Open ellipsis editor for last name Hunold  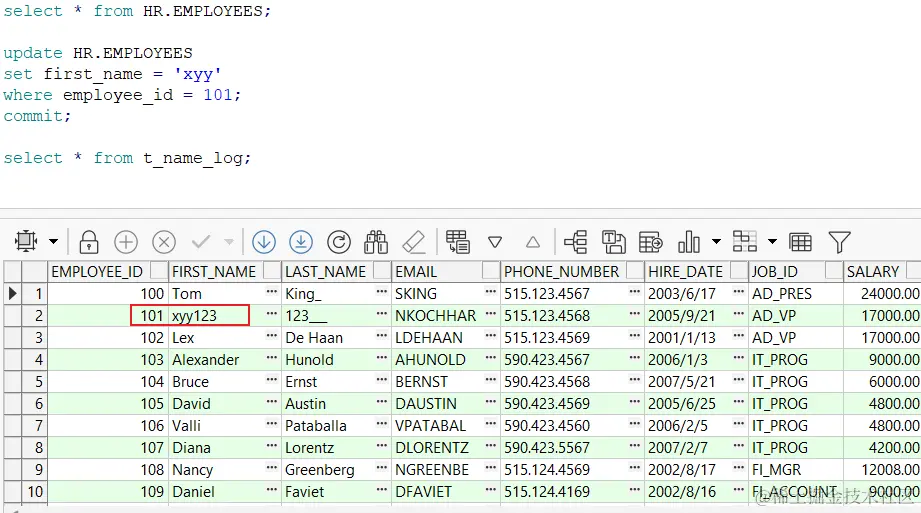pyautogui.click(x=382, y=358)
